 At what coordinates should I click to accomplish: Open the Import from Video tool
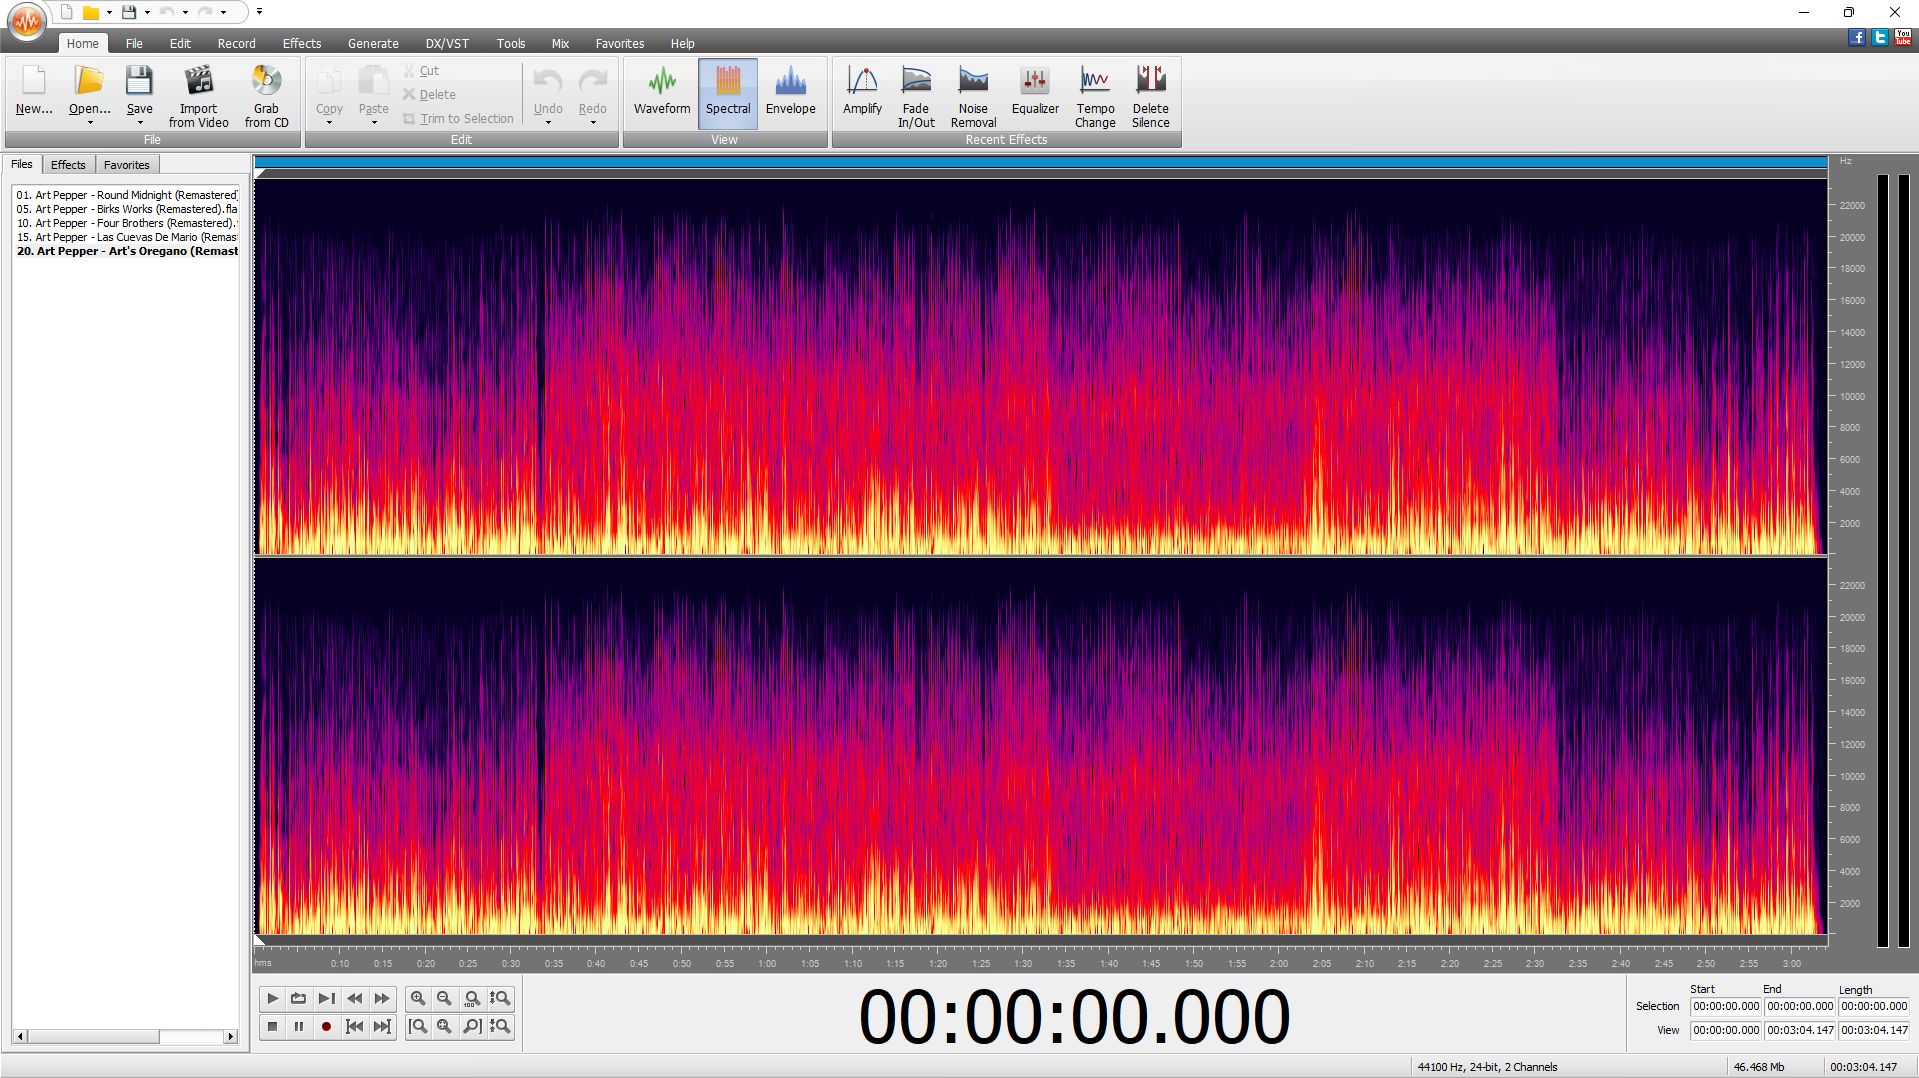(x=198, y=95)
